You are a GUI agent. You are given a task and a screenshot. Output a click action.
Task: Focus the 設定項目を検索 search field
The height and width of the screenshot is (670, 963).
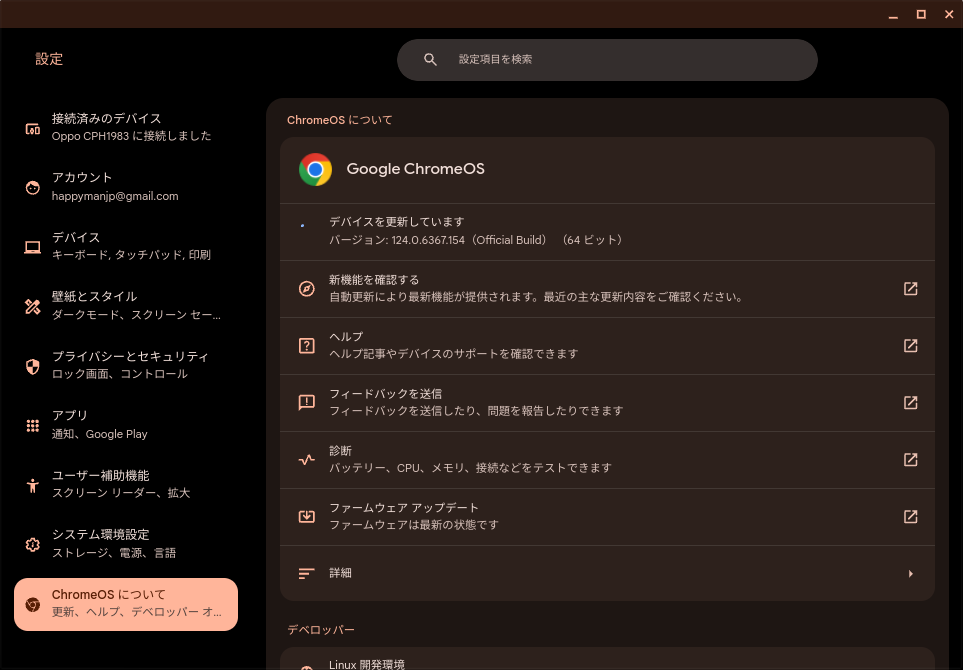607,60
